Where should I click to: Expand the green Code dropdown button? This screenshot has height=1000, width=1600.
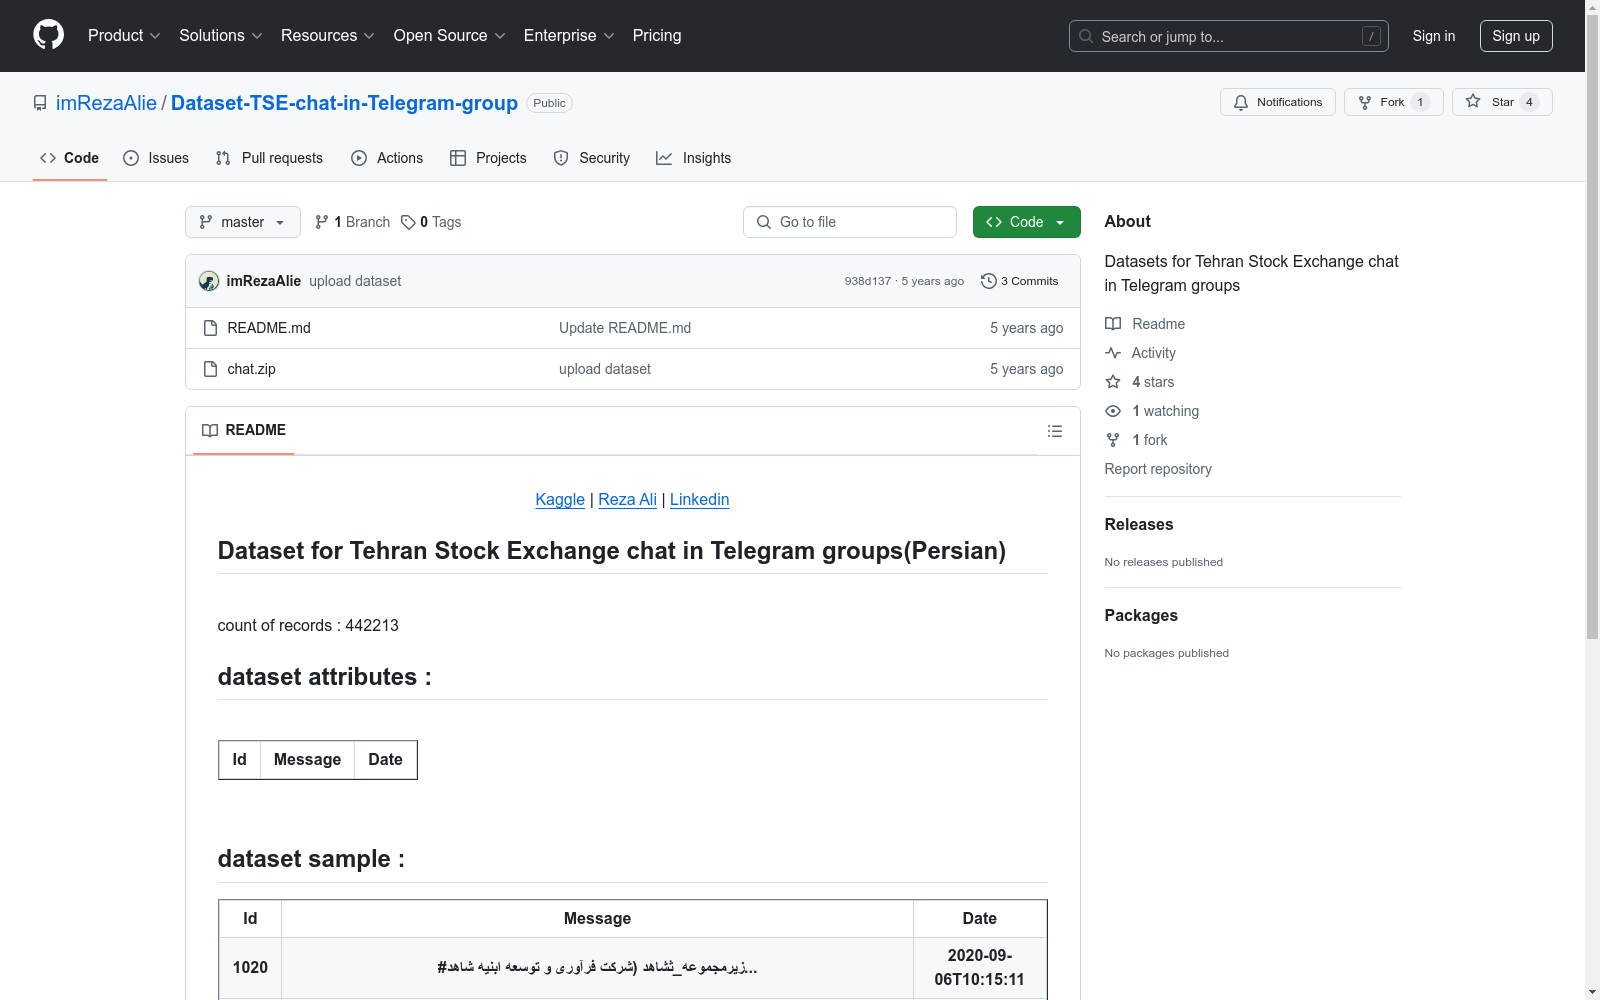(1027, 222)
